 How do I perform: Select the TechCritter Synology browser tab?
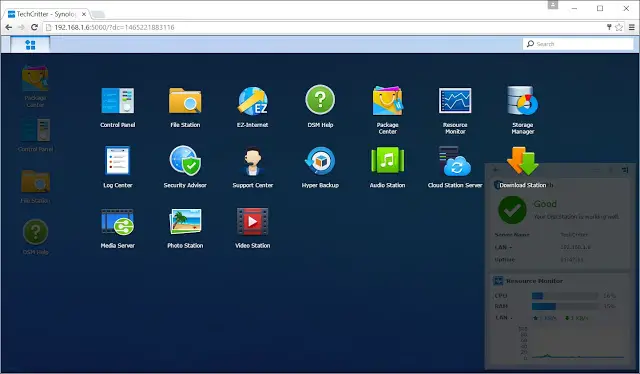pyautogui.click(x=45, y=14)
